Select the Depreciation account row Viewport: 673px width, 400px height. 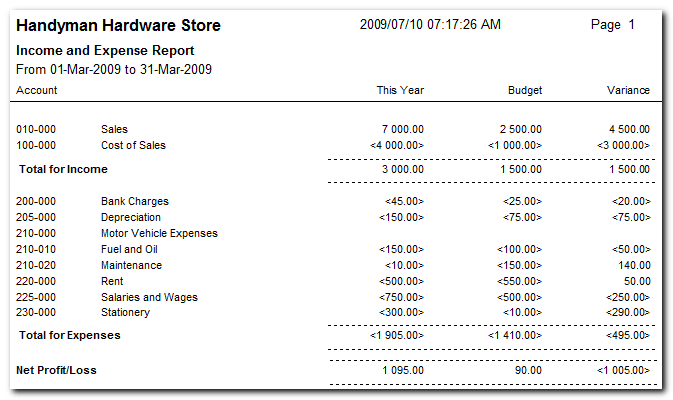130,217
